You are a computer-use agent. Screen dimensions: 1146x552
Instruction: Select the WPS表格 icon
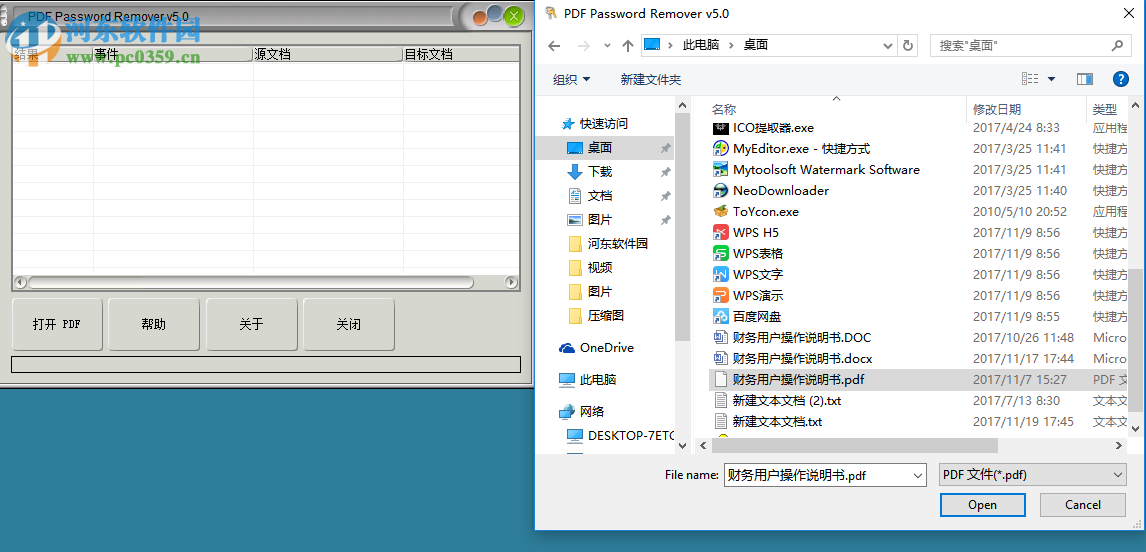pyautogui.click(x=721, y=254)
